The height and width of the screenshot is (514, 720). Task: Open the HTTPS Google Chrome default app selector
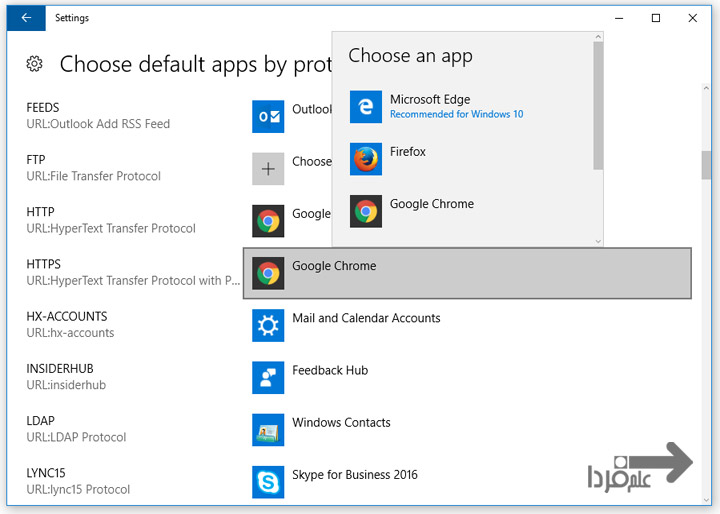pos(467,273)
